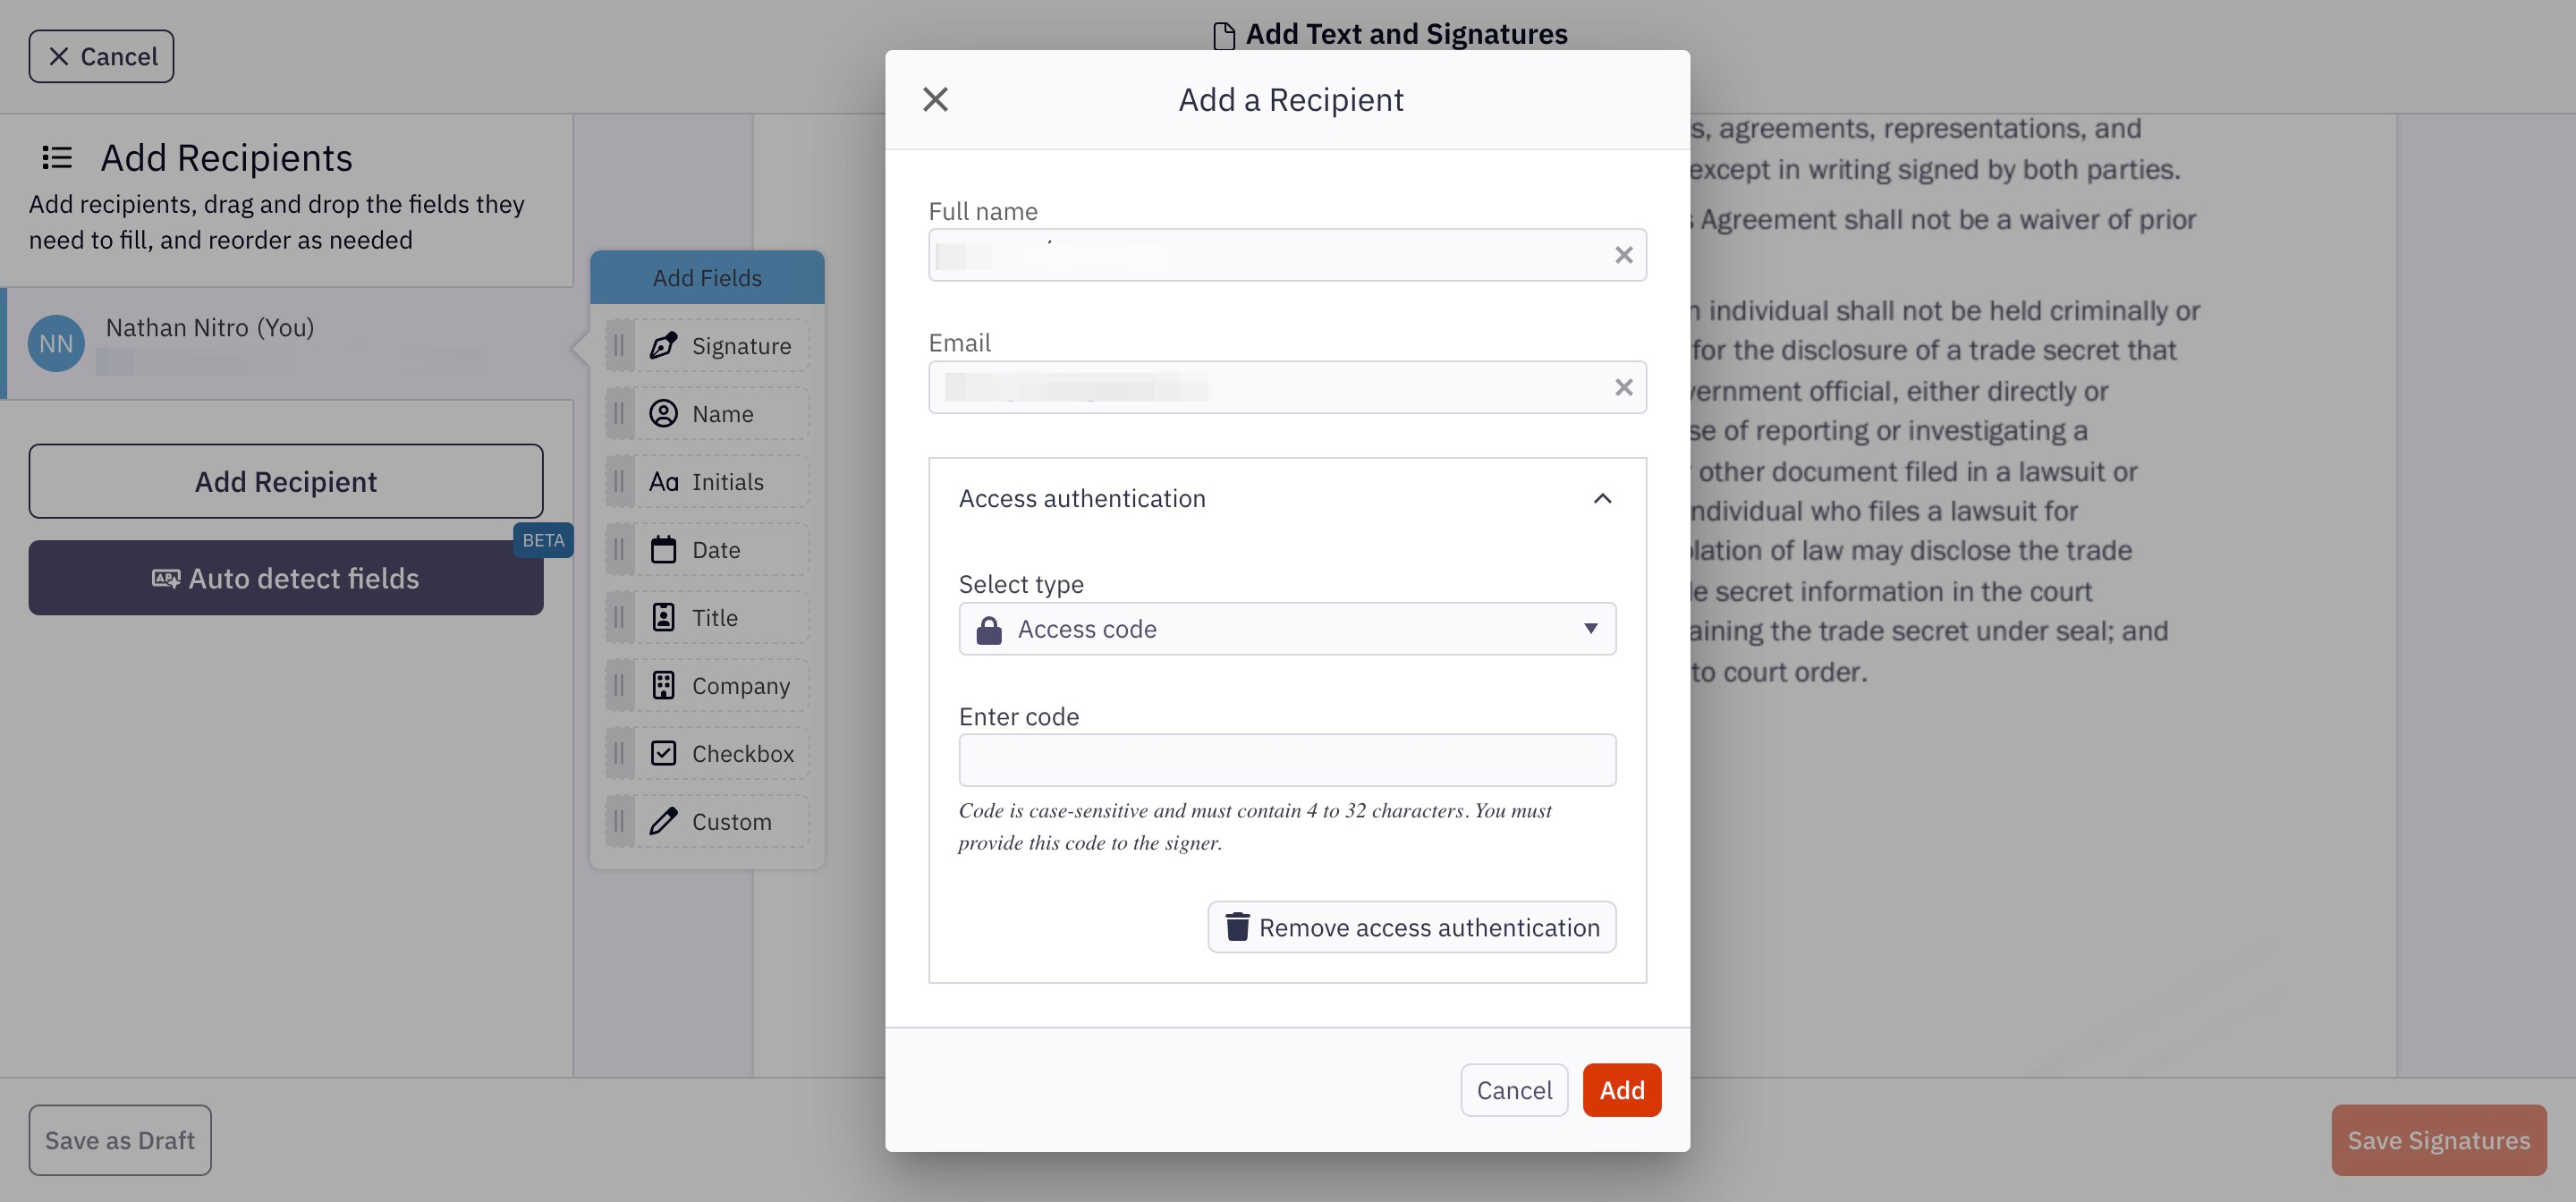2576x1202 pixels.
Task: Click Remove access authentication
Action: 1410,927
